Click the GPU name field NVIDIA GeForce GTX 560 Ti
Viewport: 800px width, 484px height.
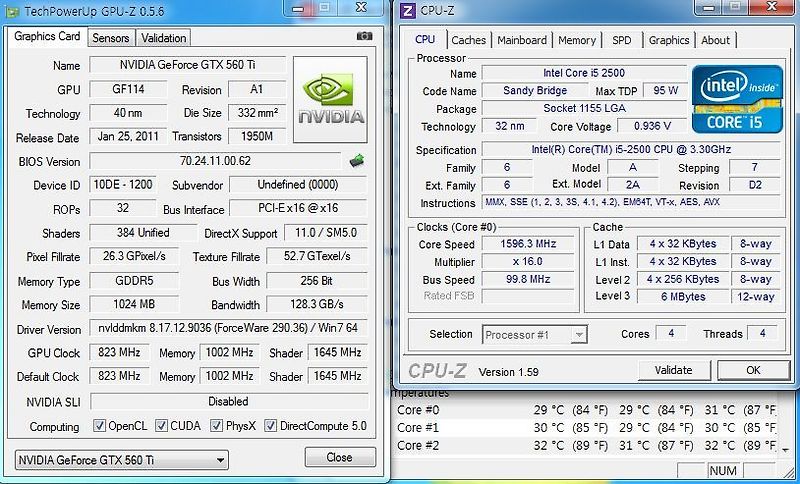188,65
